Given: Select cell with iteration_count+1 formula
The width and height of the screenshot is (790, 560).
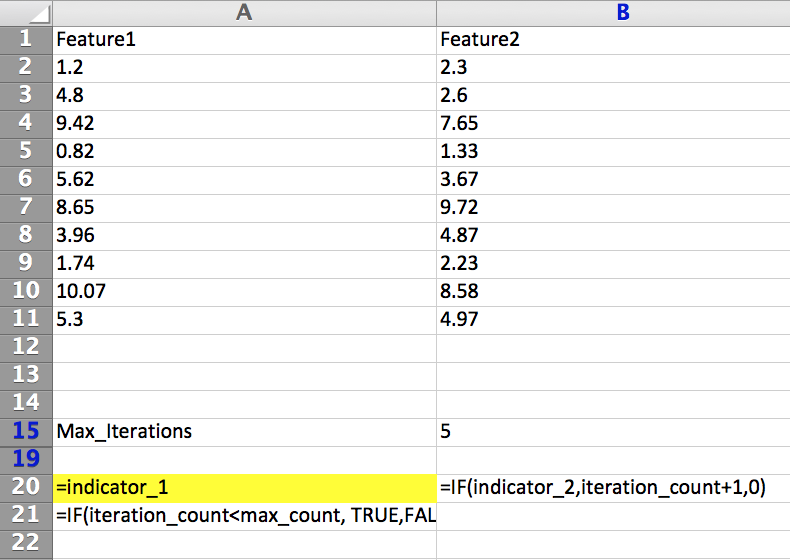Looking at the screenshot, I should pos(612,487).
